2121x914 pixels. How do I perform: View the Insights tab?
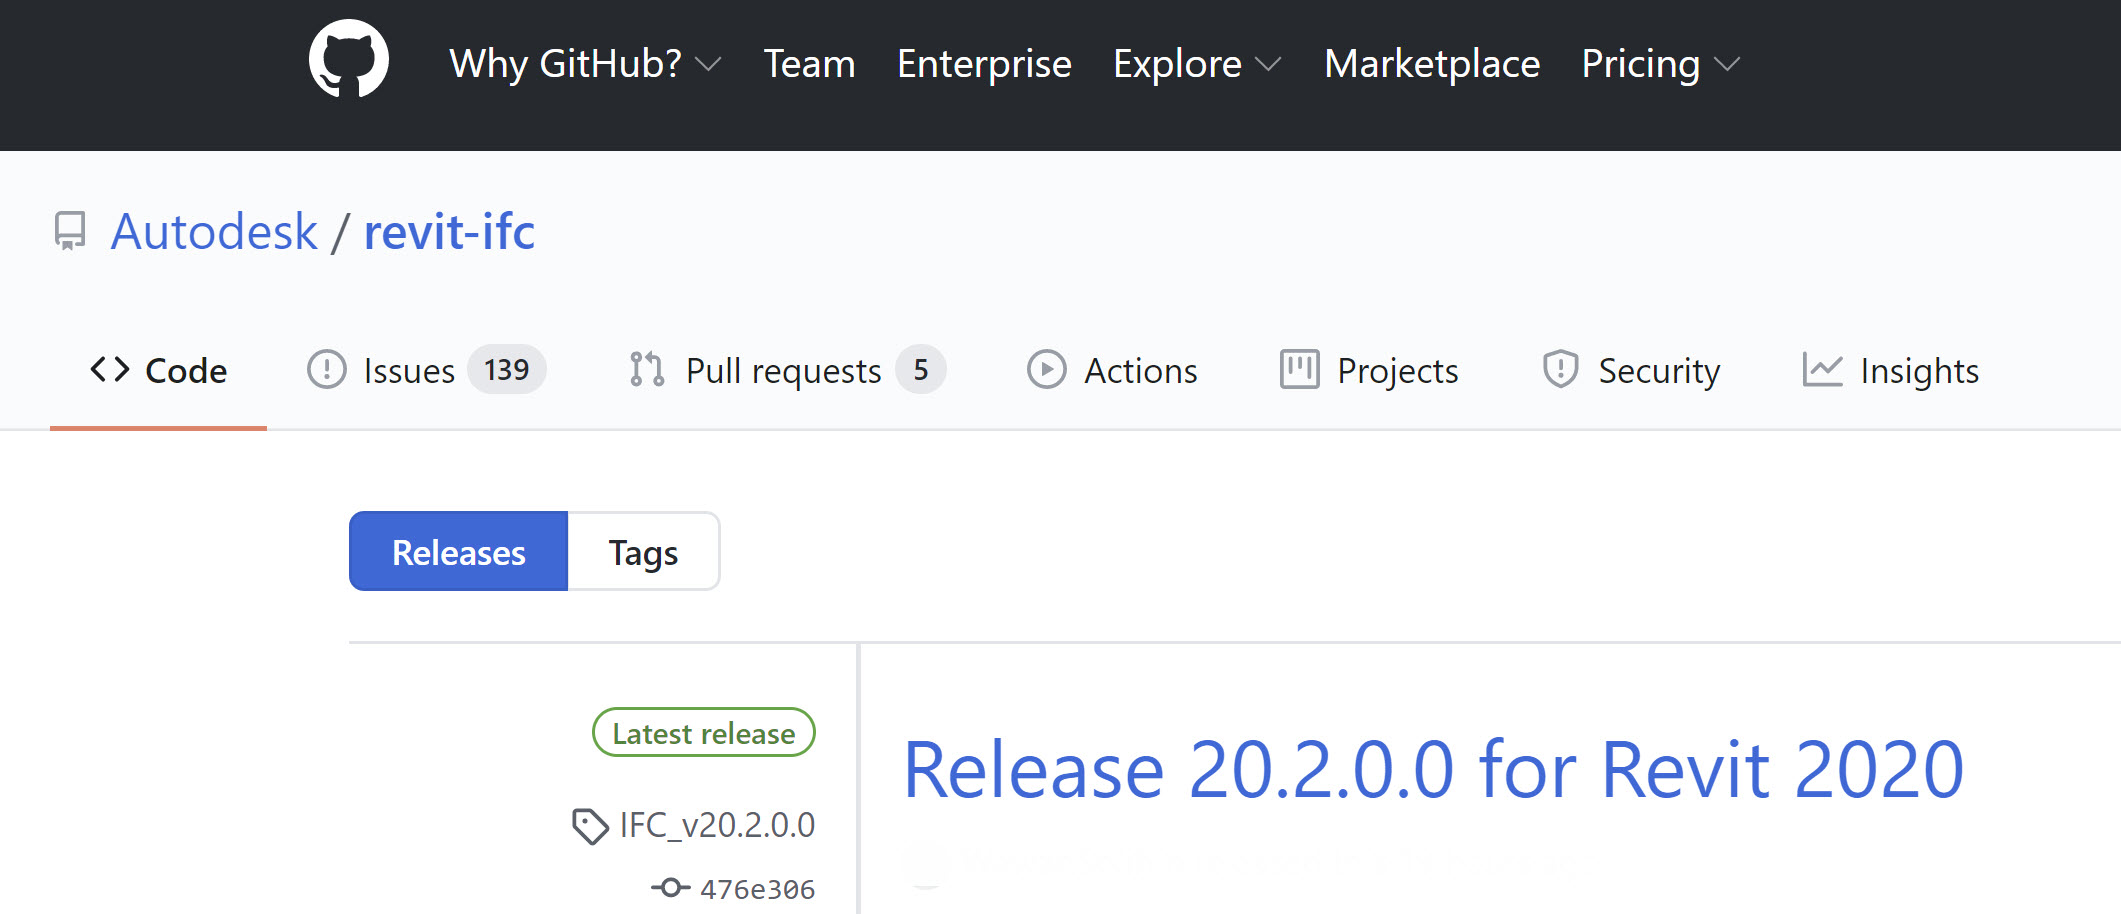tap(1890, 371)
